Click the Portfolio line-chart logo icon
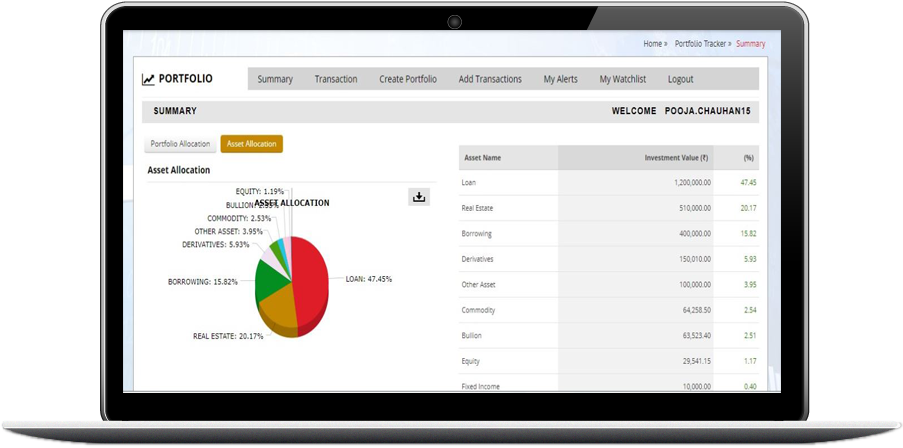The width and height of the screenshot is (903, 448). [x=149, y=79]
